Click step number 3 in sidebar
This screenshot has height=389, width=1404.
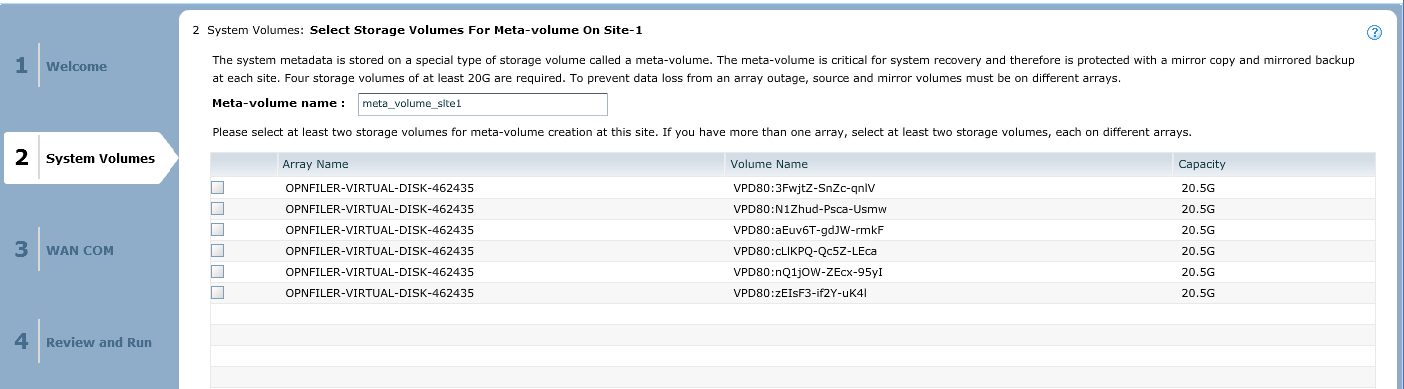coord(21,250)
